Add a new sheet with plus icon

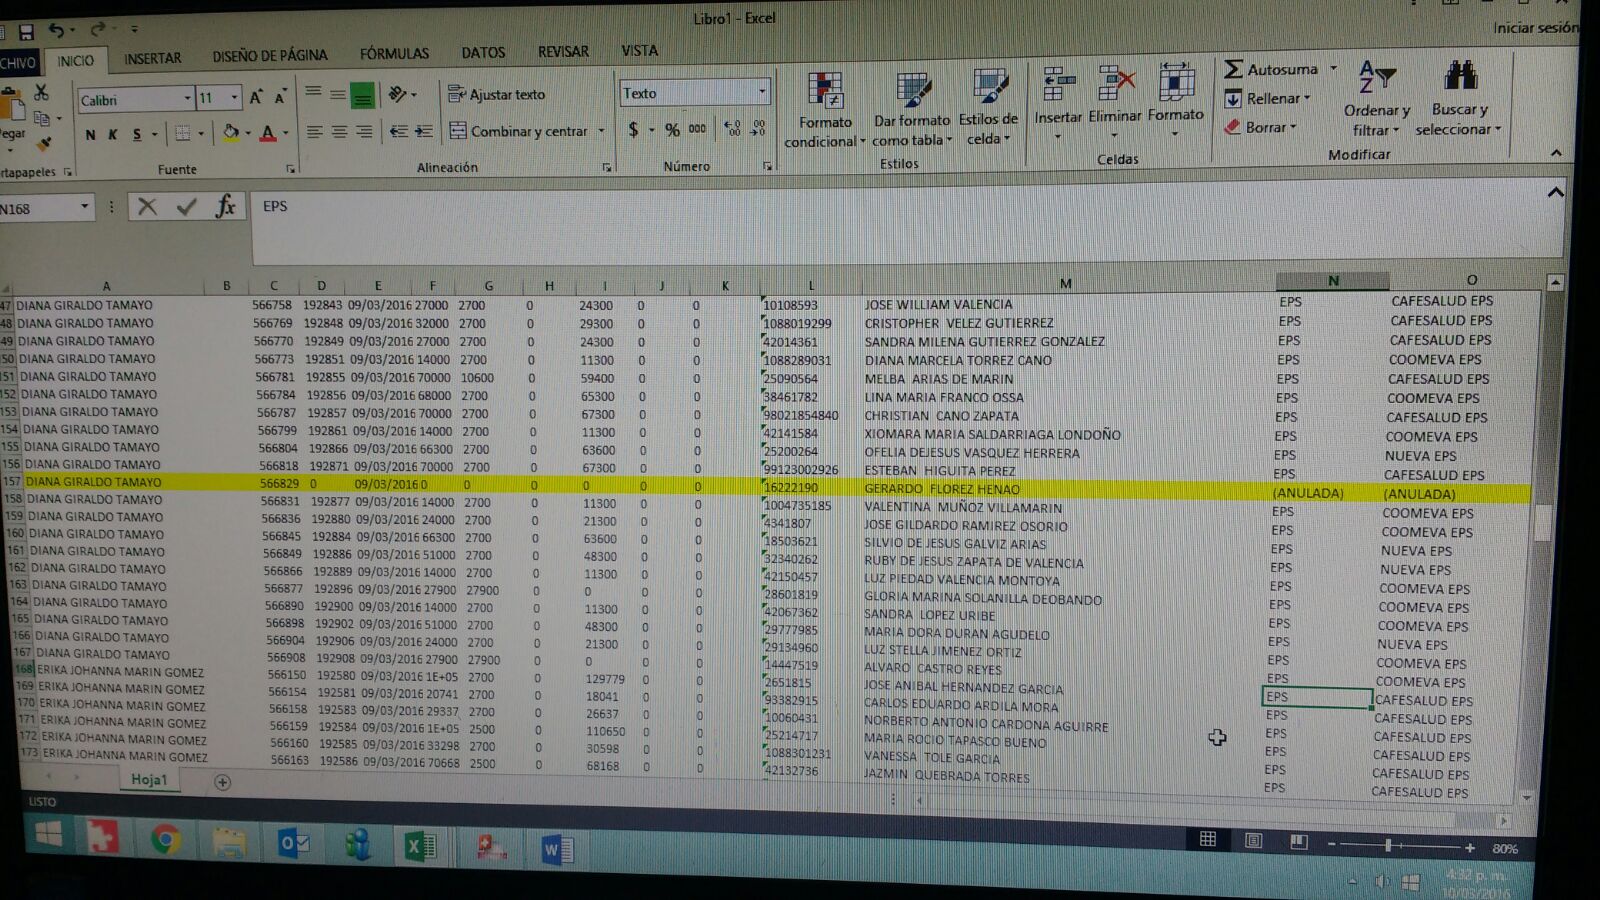[222, 782]
